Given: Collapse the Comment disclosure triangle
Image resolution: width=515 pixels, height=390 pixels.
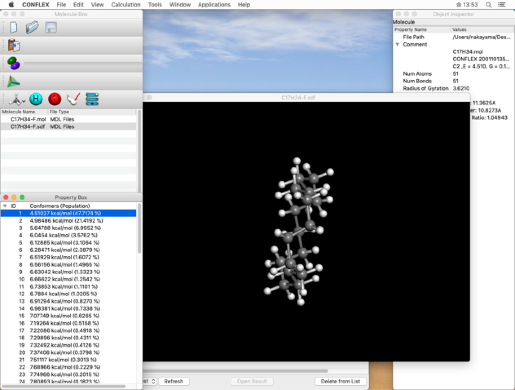Looking at the screenshot, I should click(x=397, y=44).
